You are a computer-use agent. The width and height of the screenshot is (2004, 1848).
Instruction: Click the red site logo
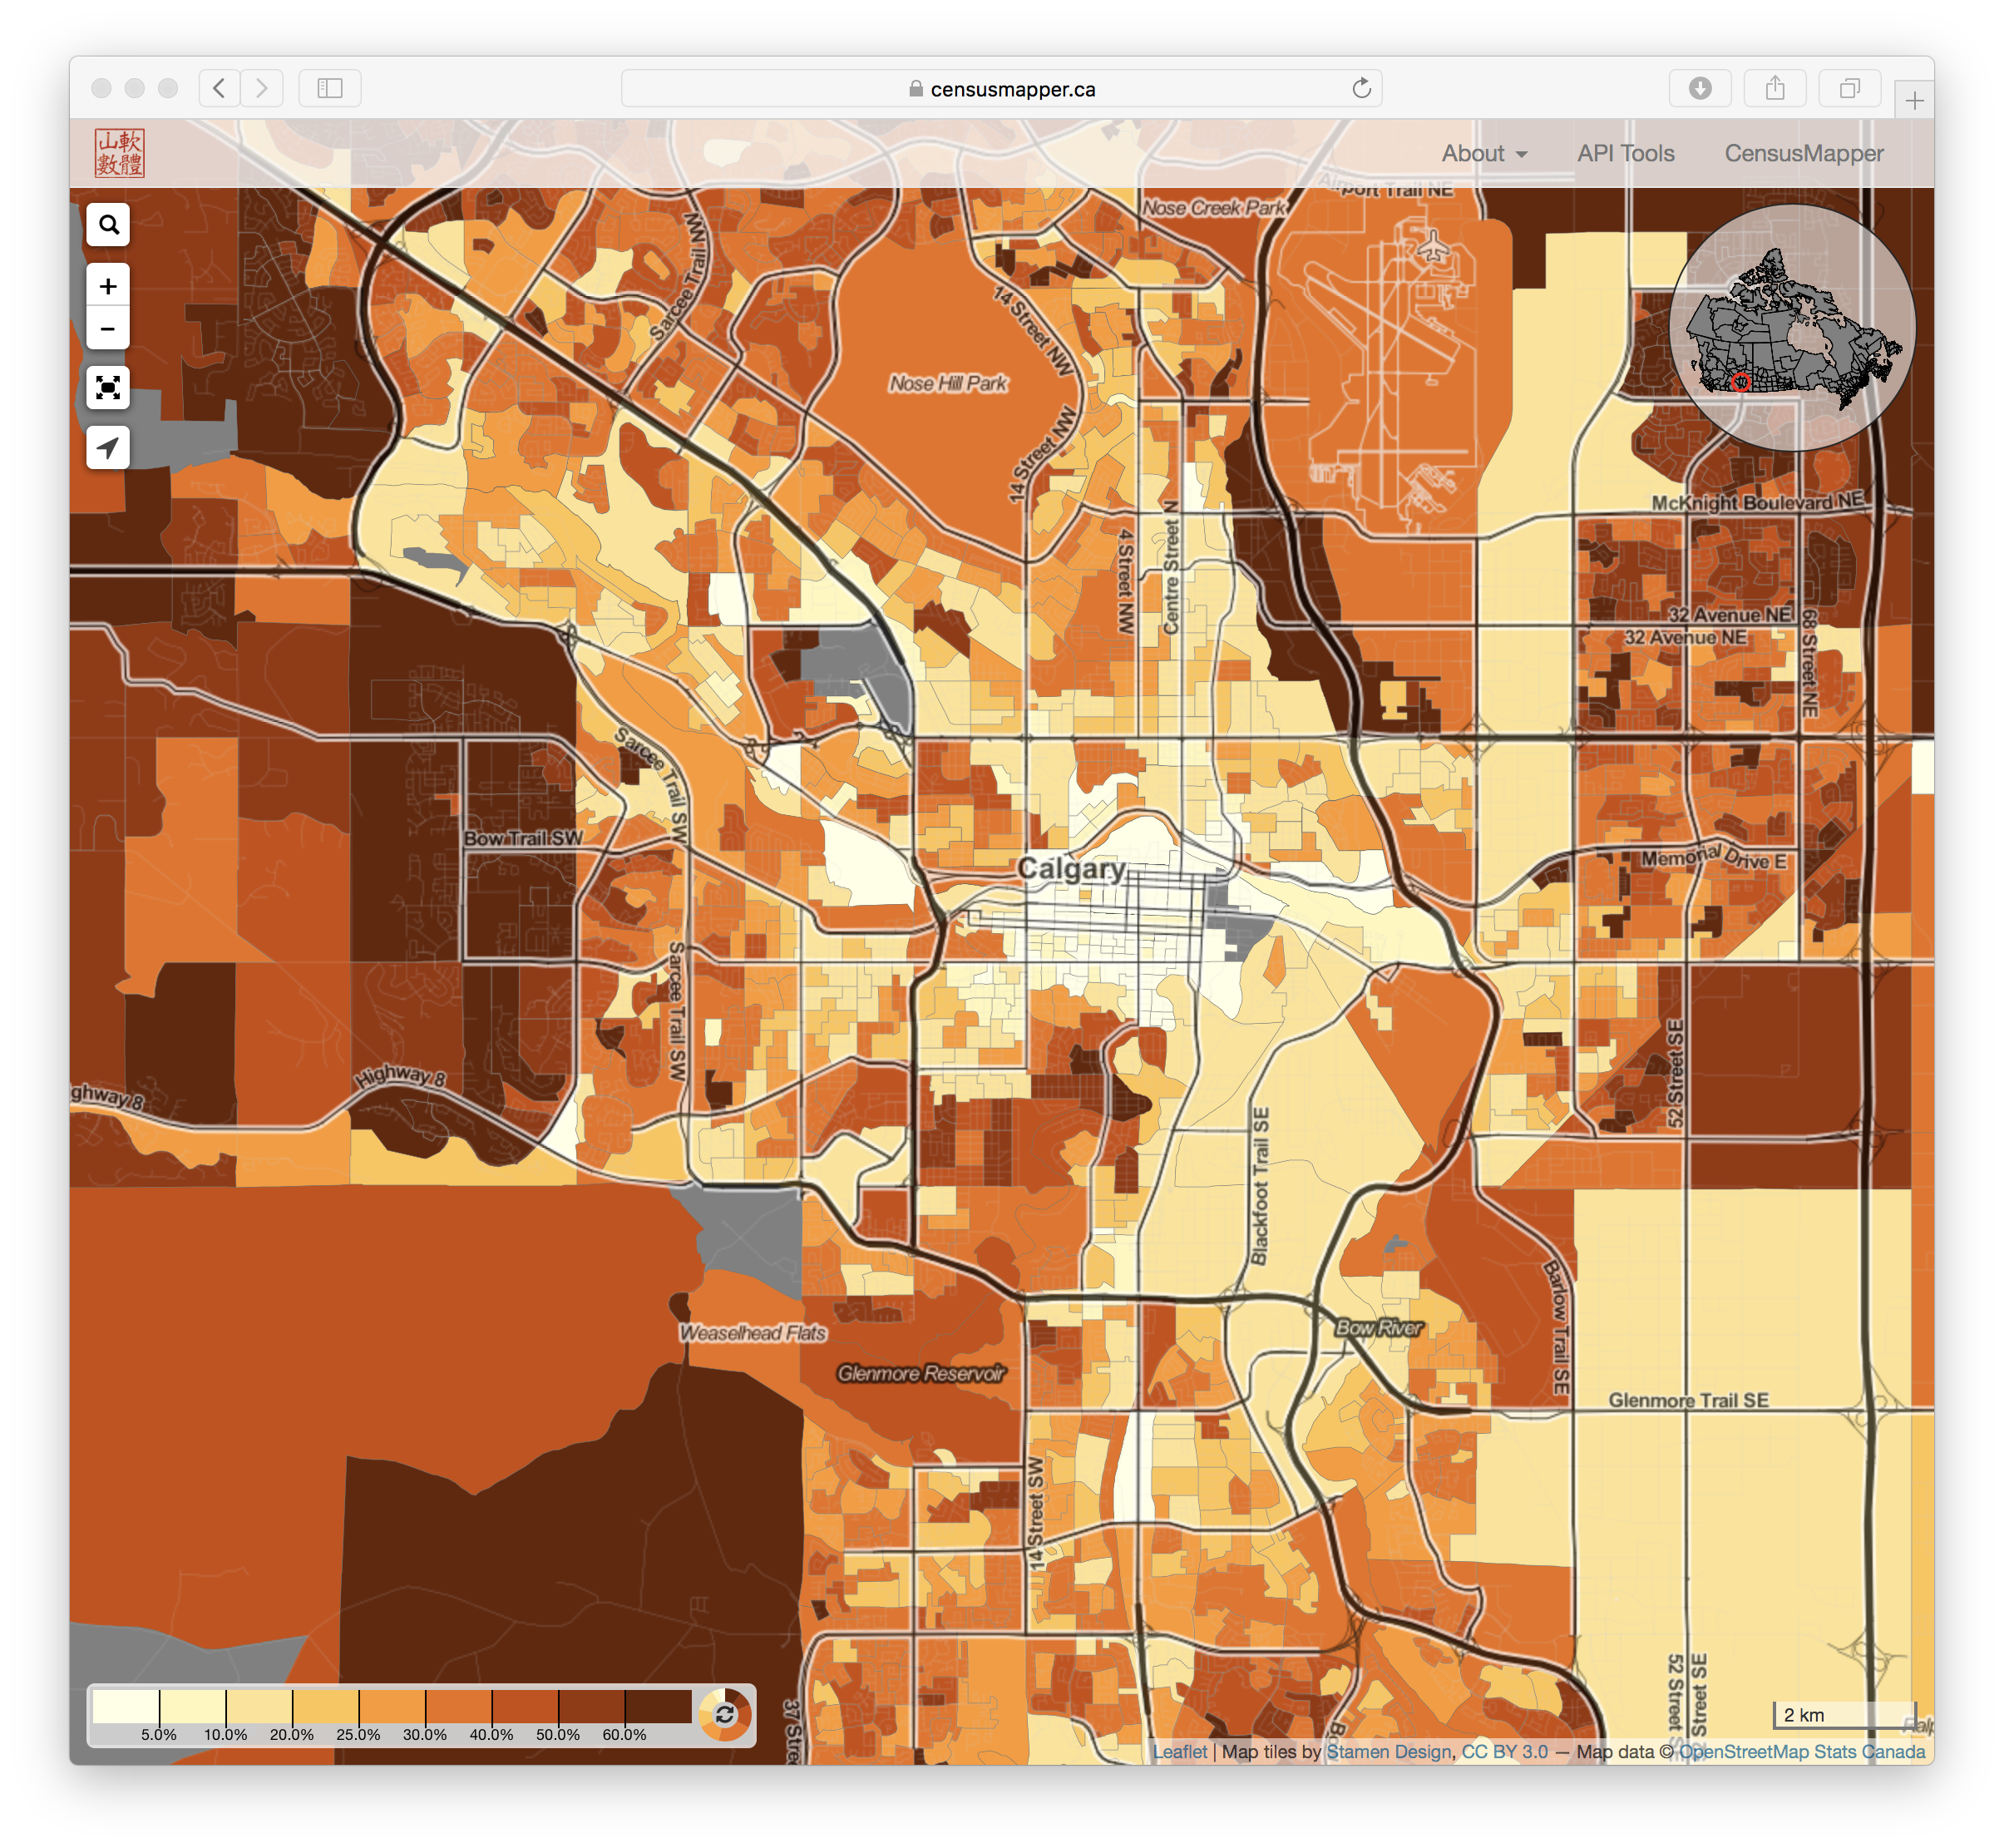pos(120,153)
